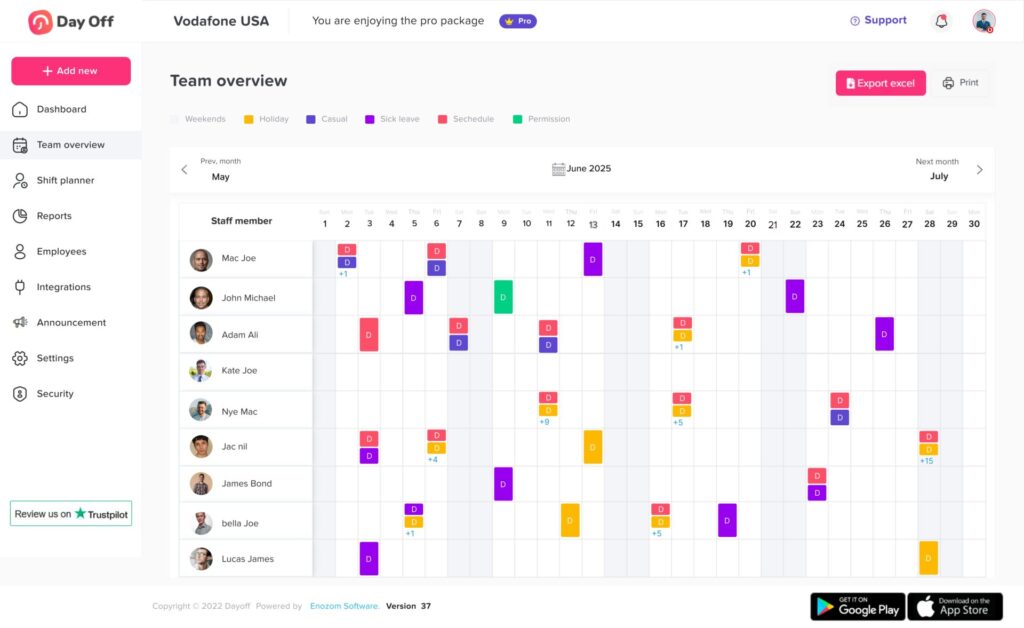The width and height of the screenshot is (1024, 628).
Task: Open Announcement from the sidebar
Action: click(x=71, y=323)
